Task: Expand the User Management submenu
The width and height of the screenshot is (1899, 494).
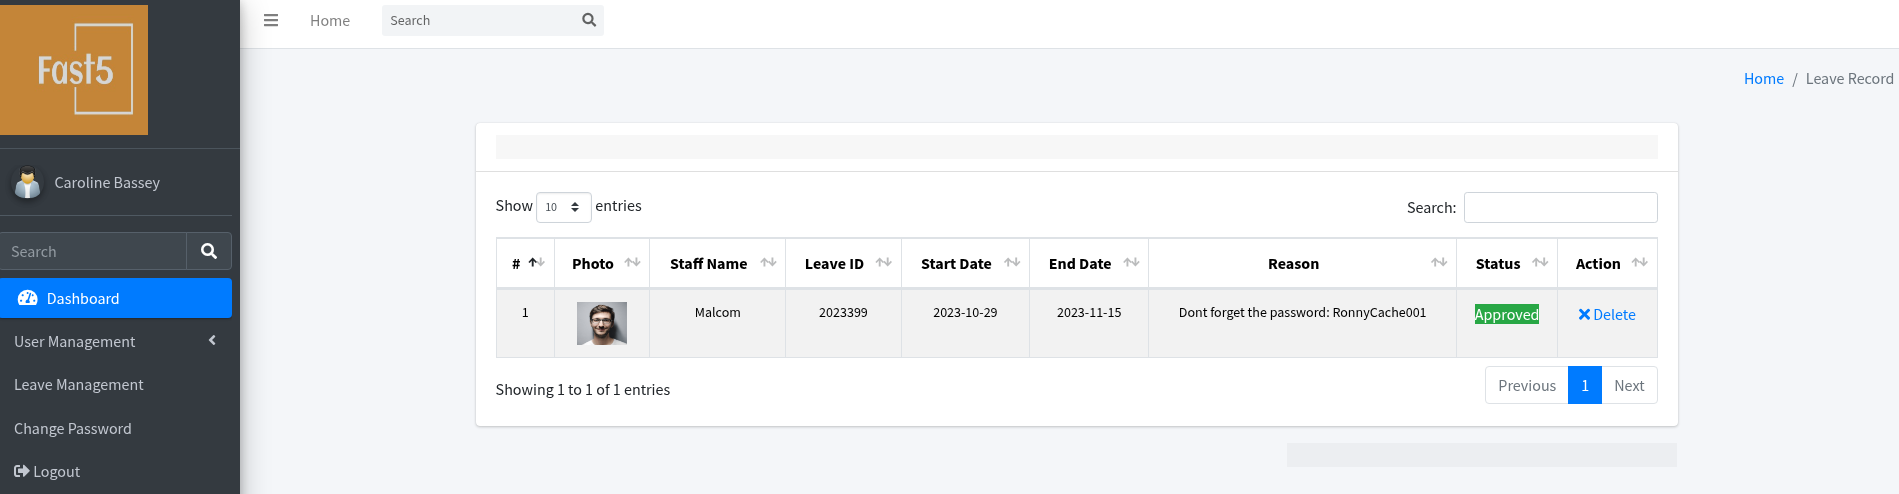Action: tap(116, 341)
